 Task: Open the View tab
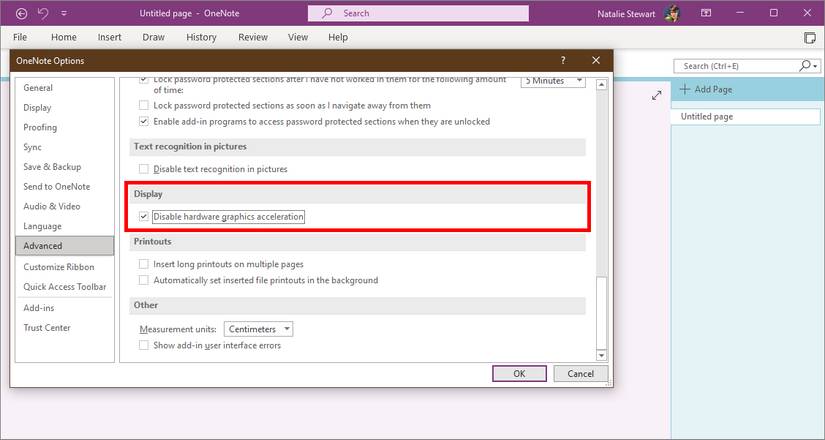coord(298,37)
